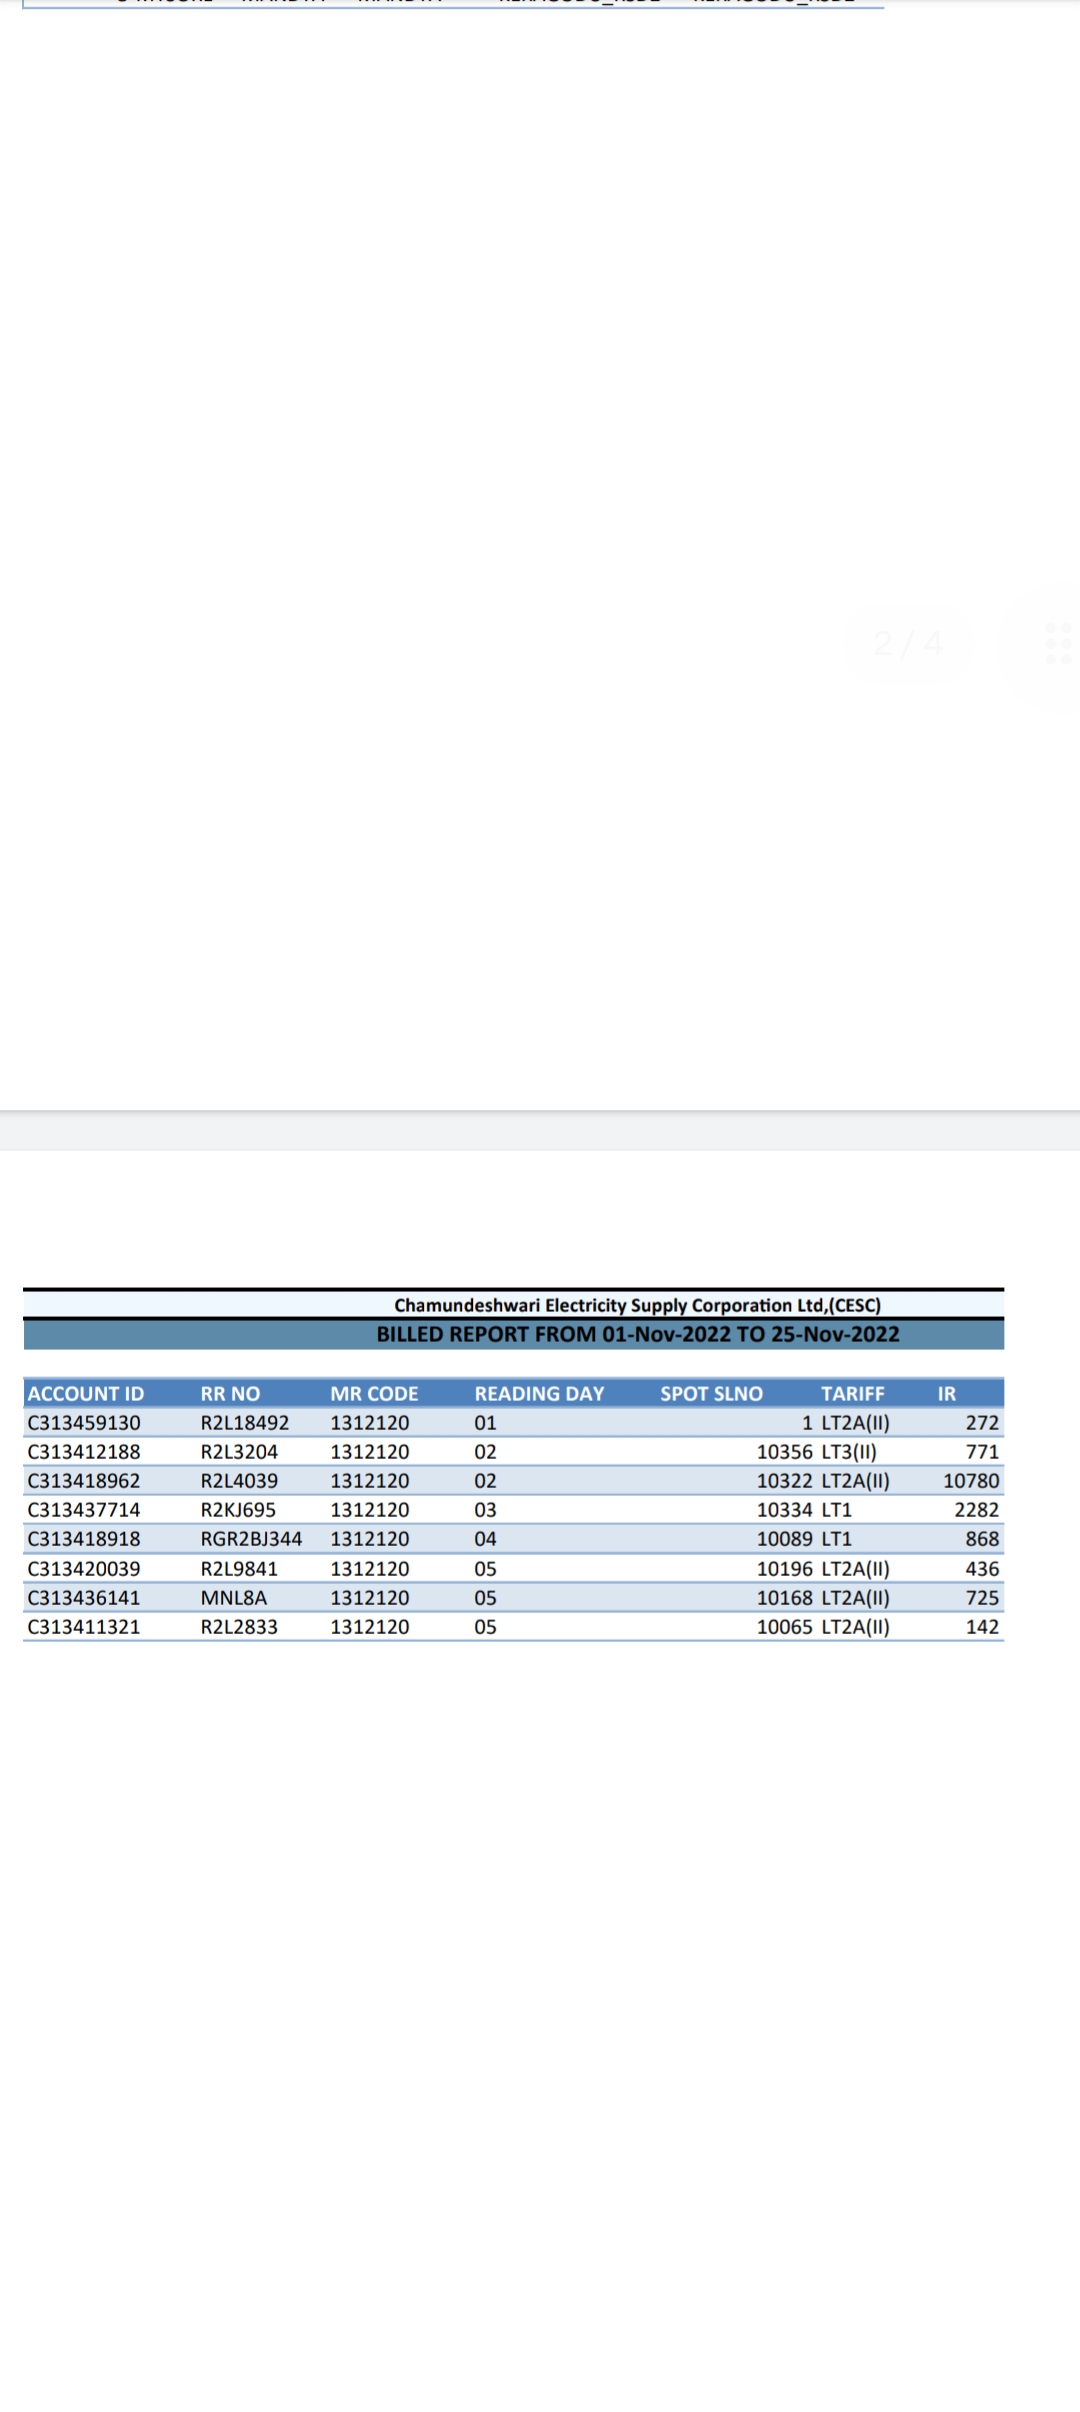Click the LT3(II) tariff cell
The image size is (1080, 2412).
849,1451
